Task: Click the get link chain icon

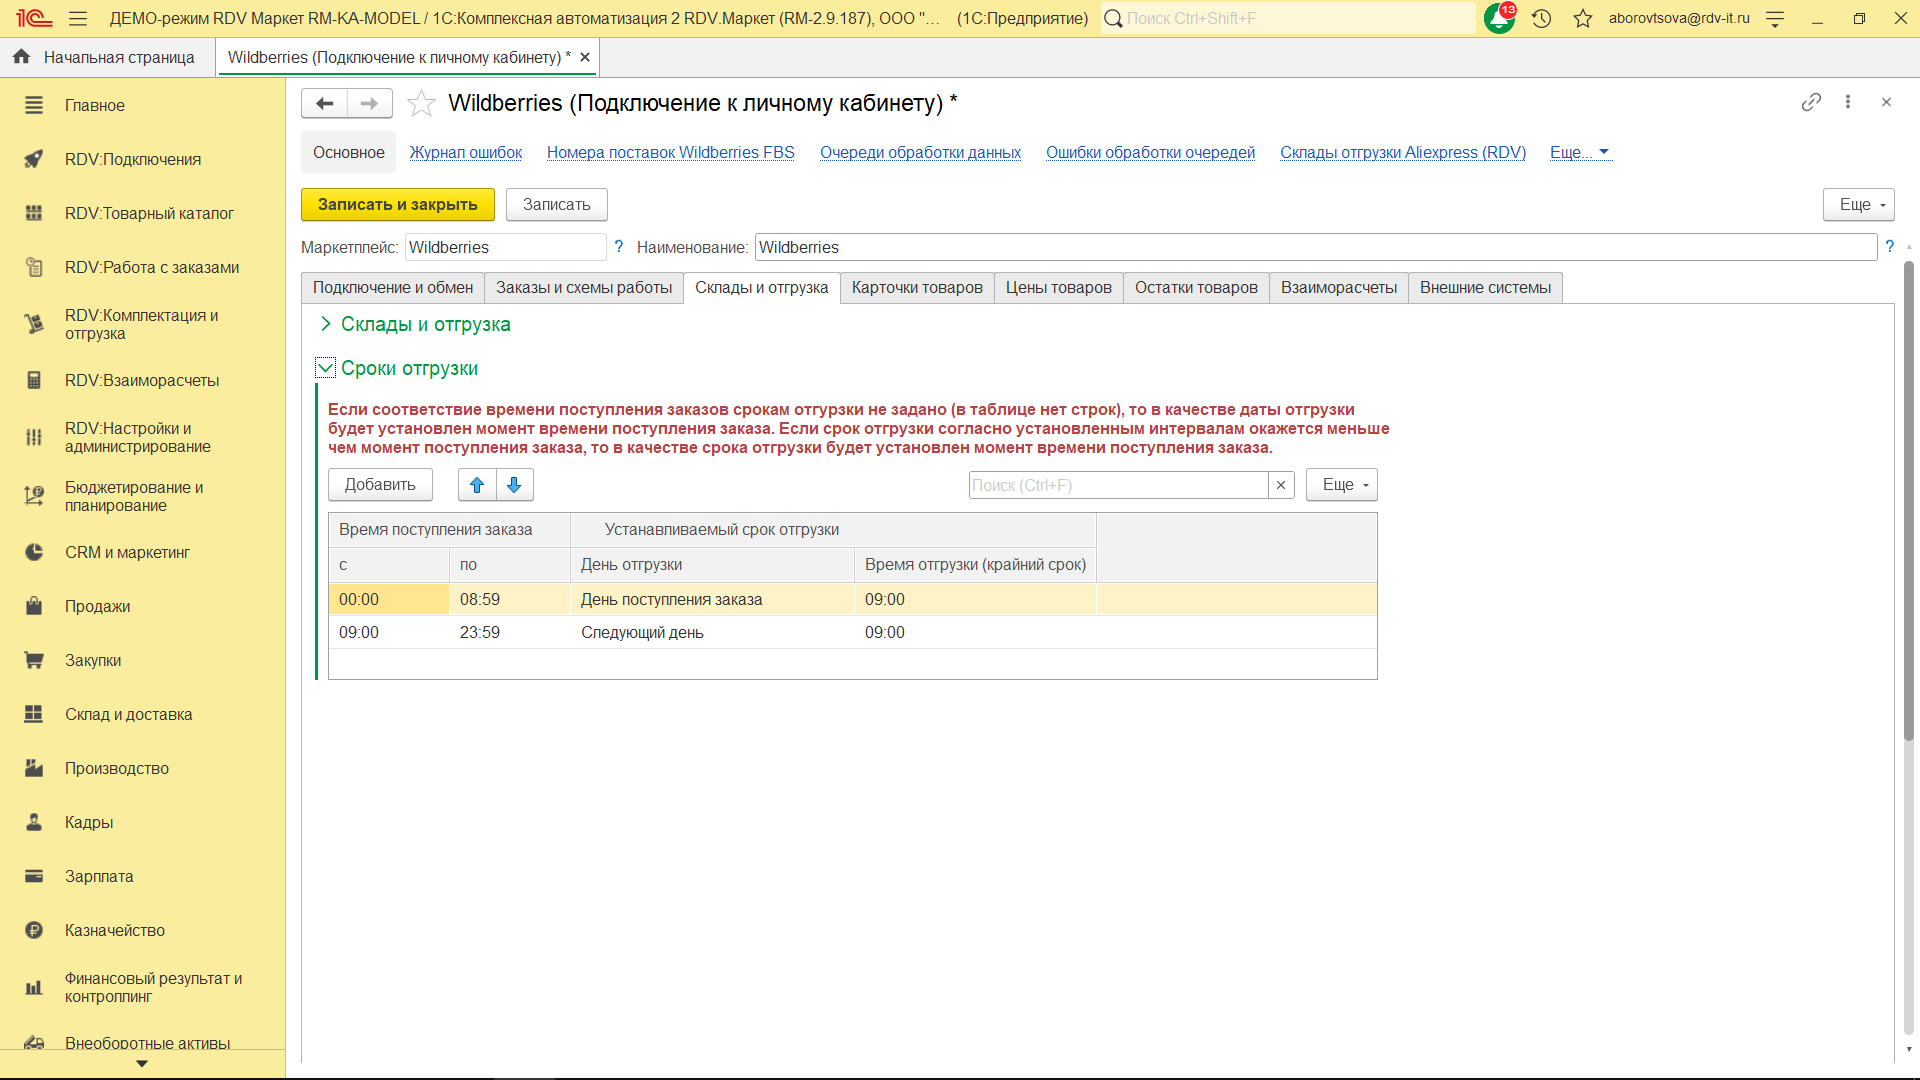Action: (1811, 102)
